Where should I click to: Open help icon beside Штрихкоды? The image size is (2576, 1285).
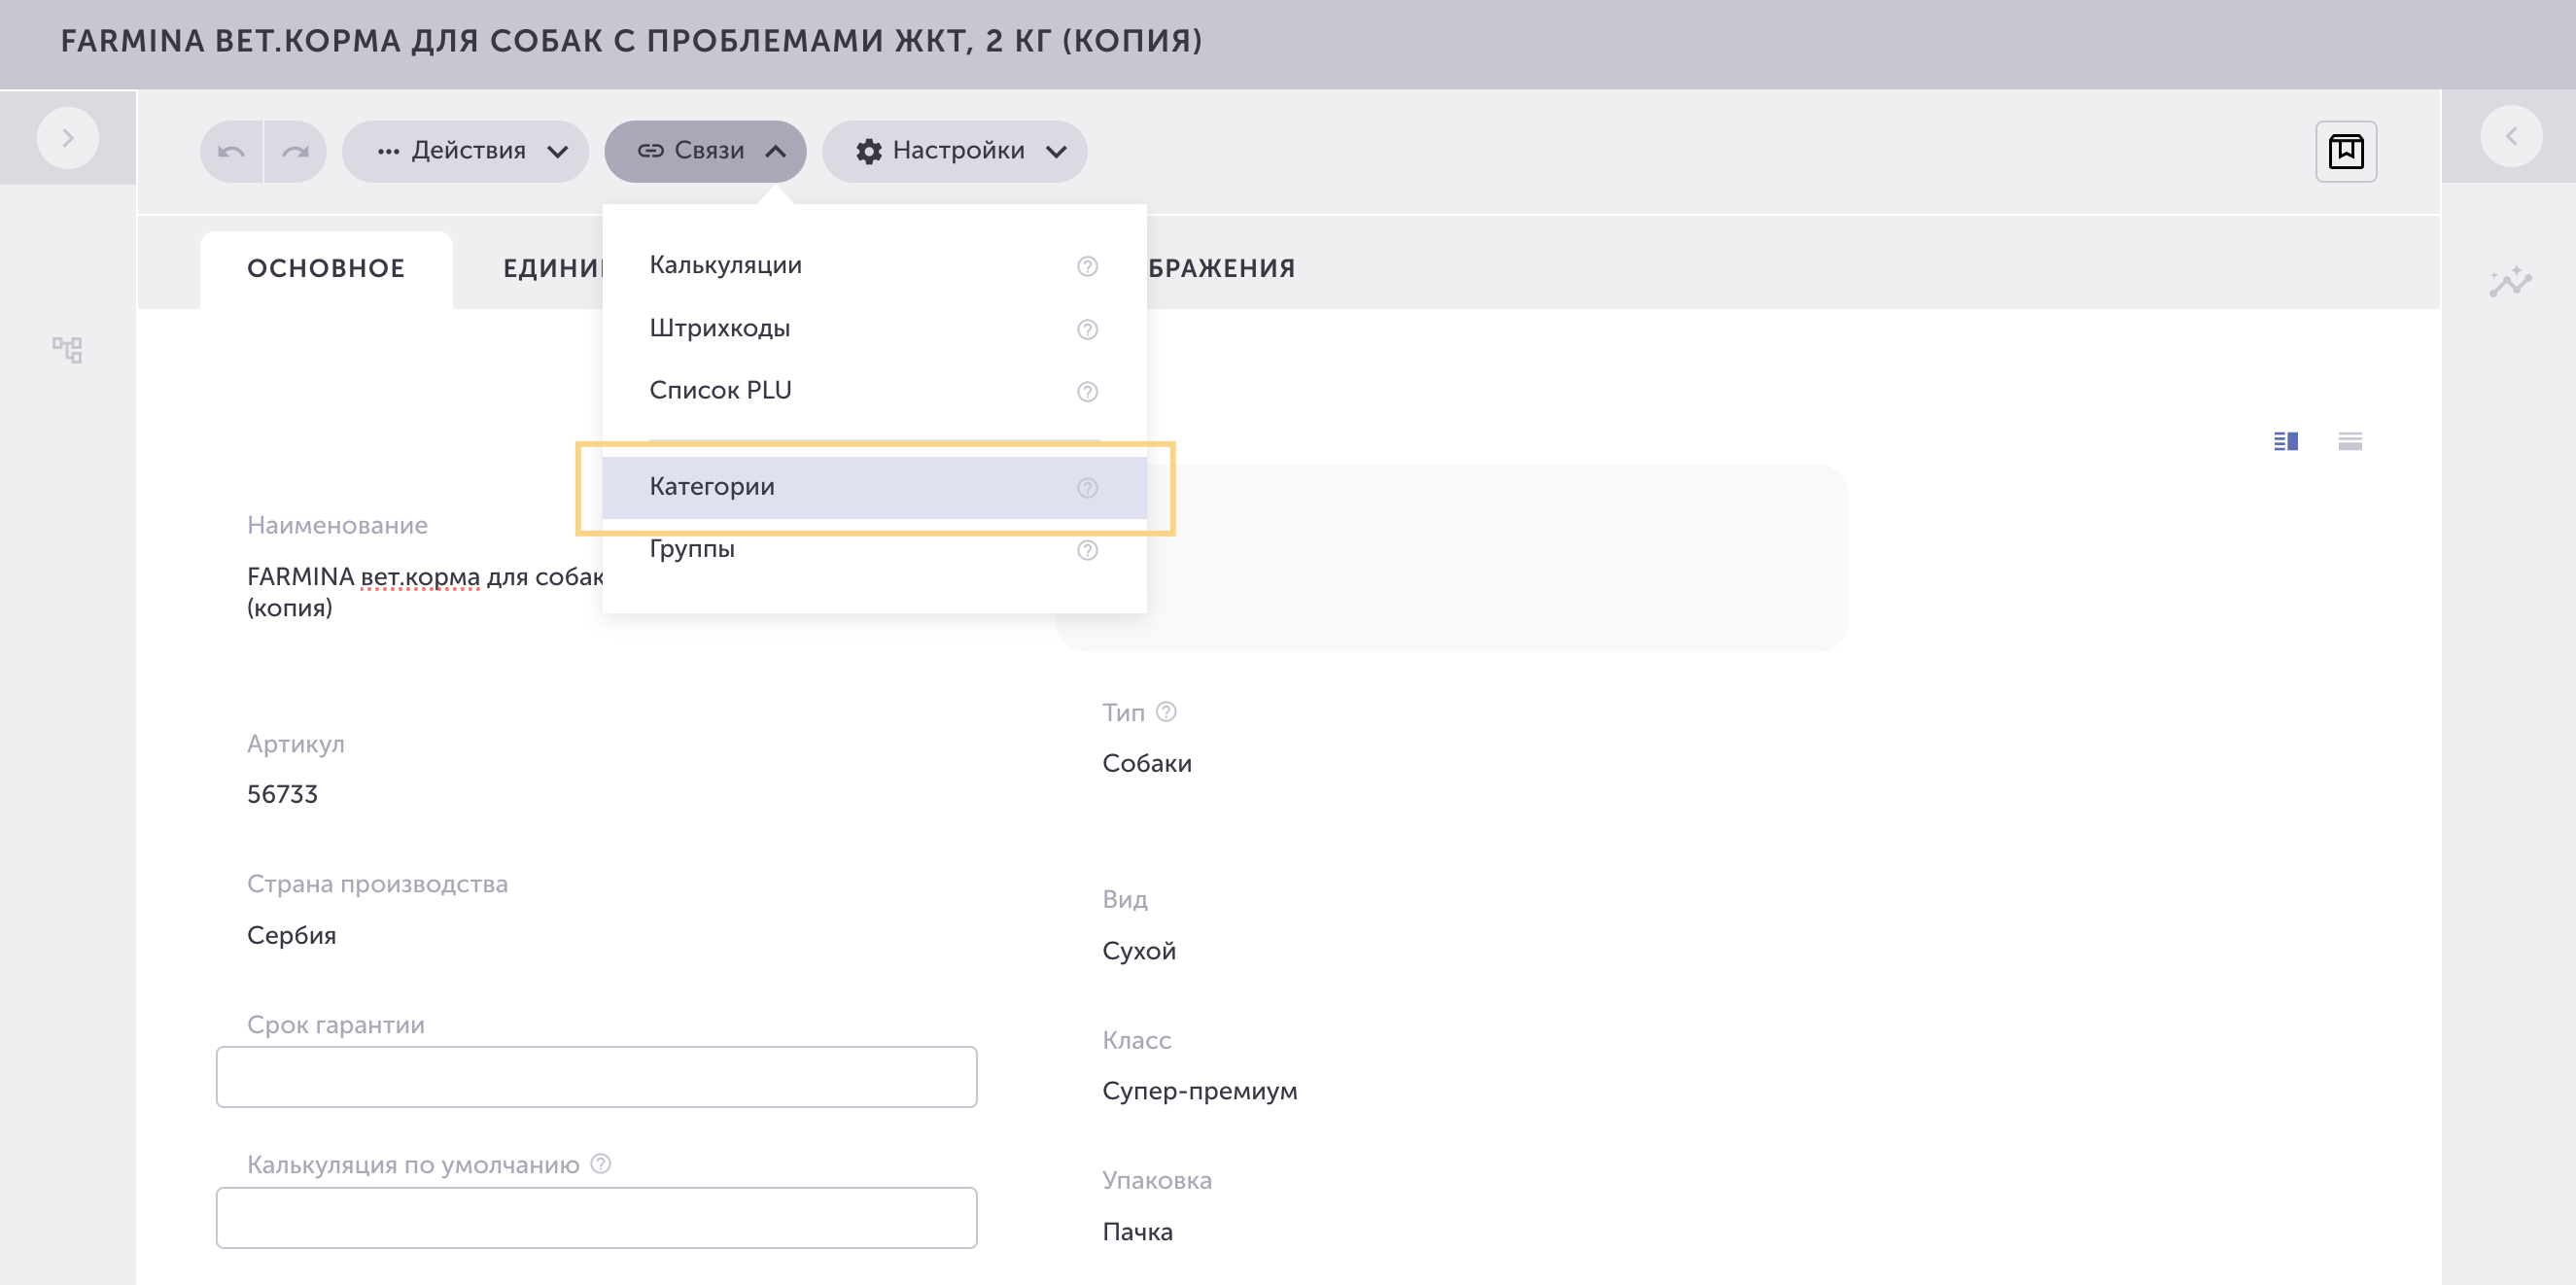tap(1087, 329)
